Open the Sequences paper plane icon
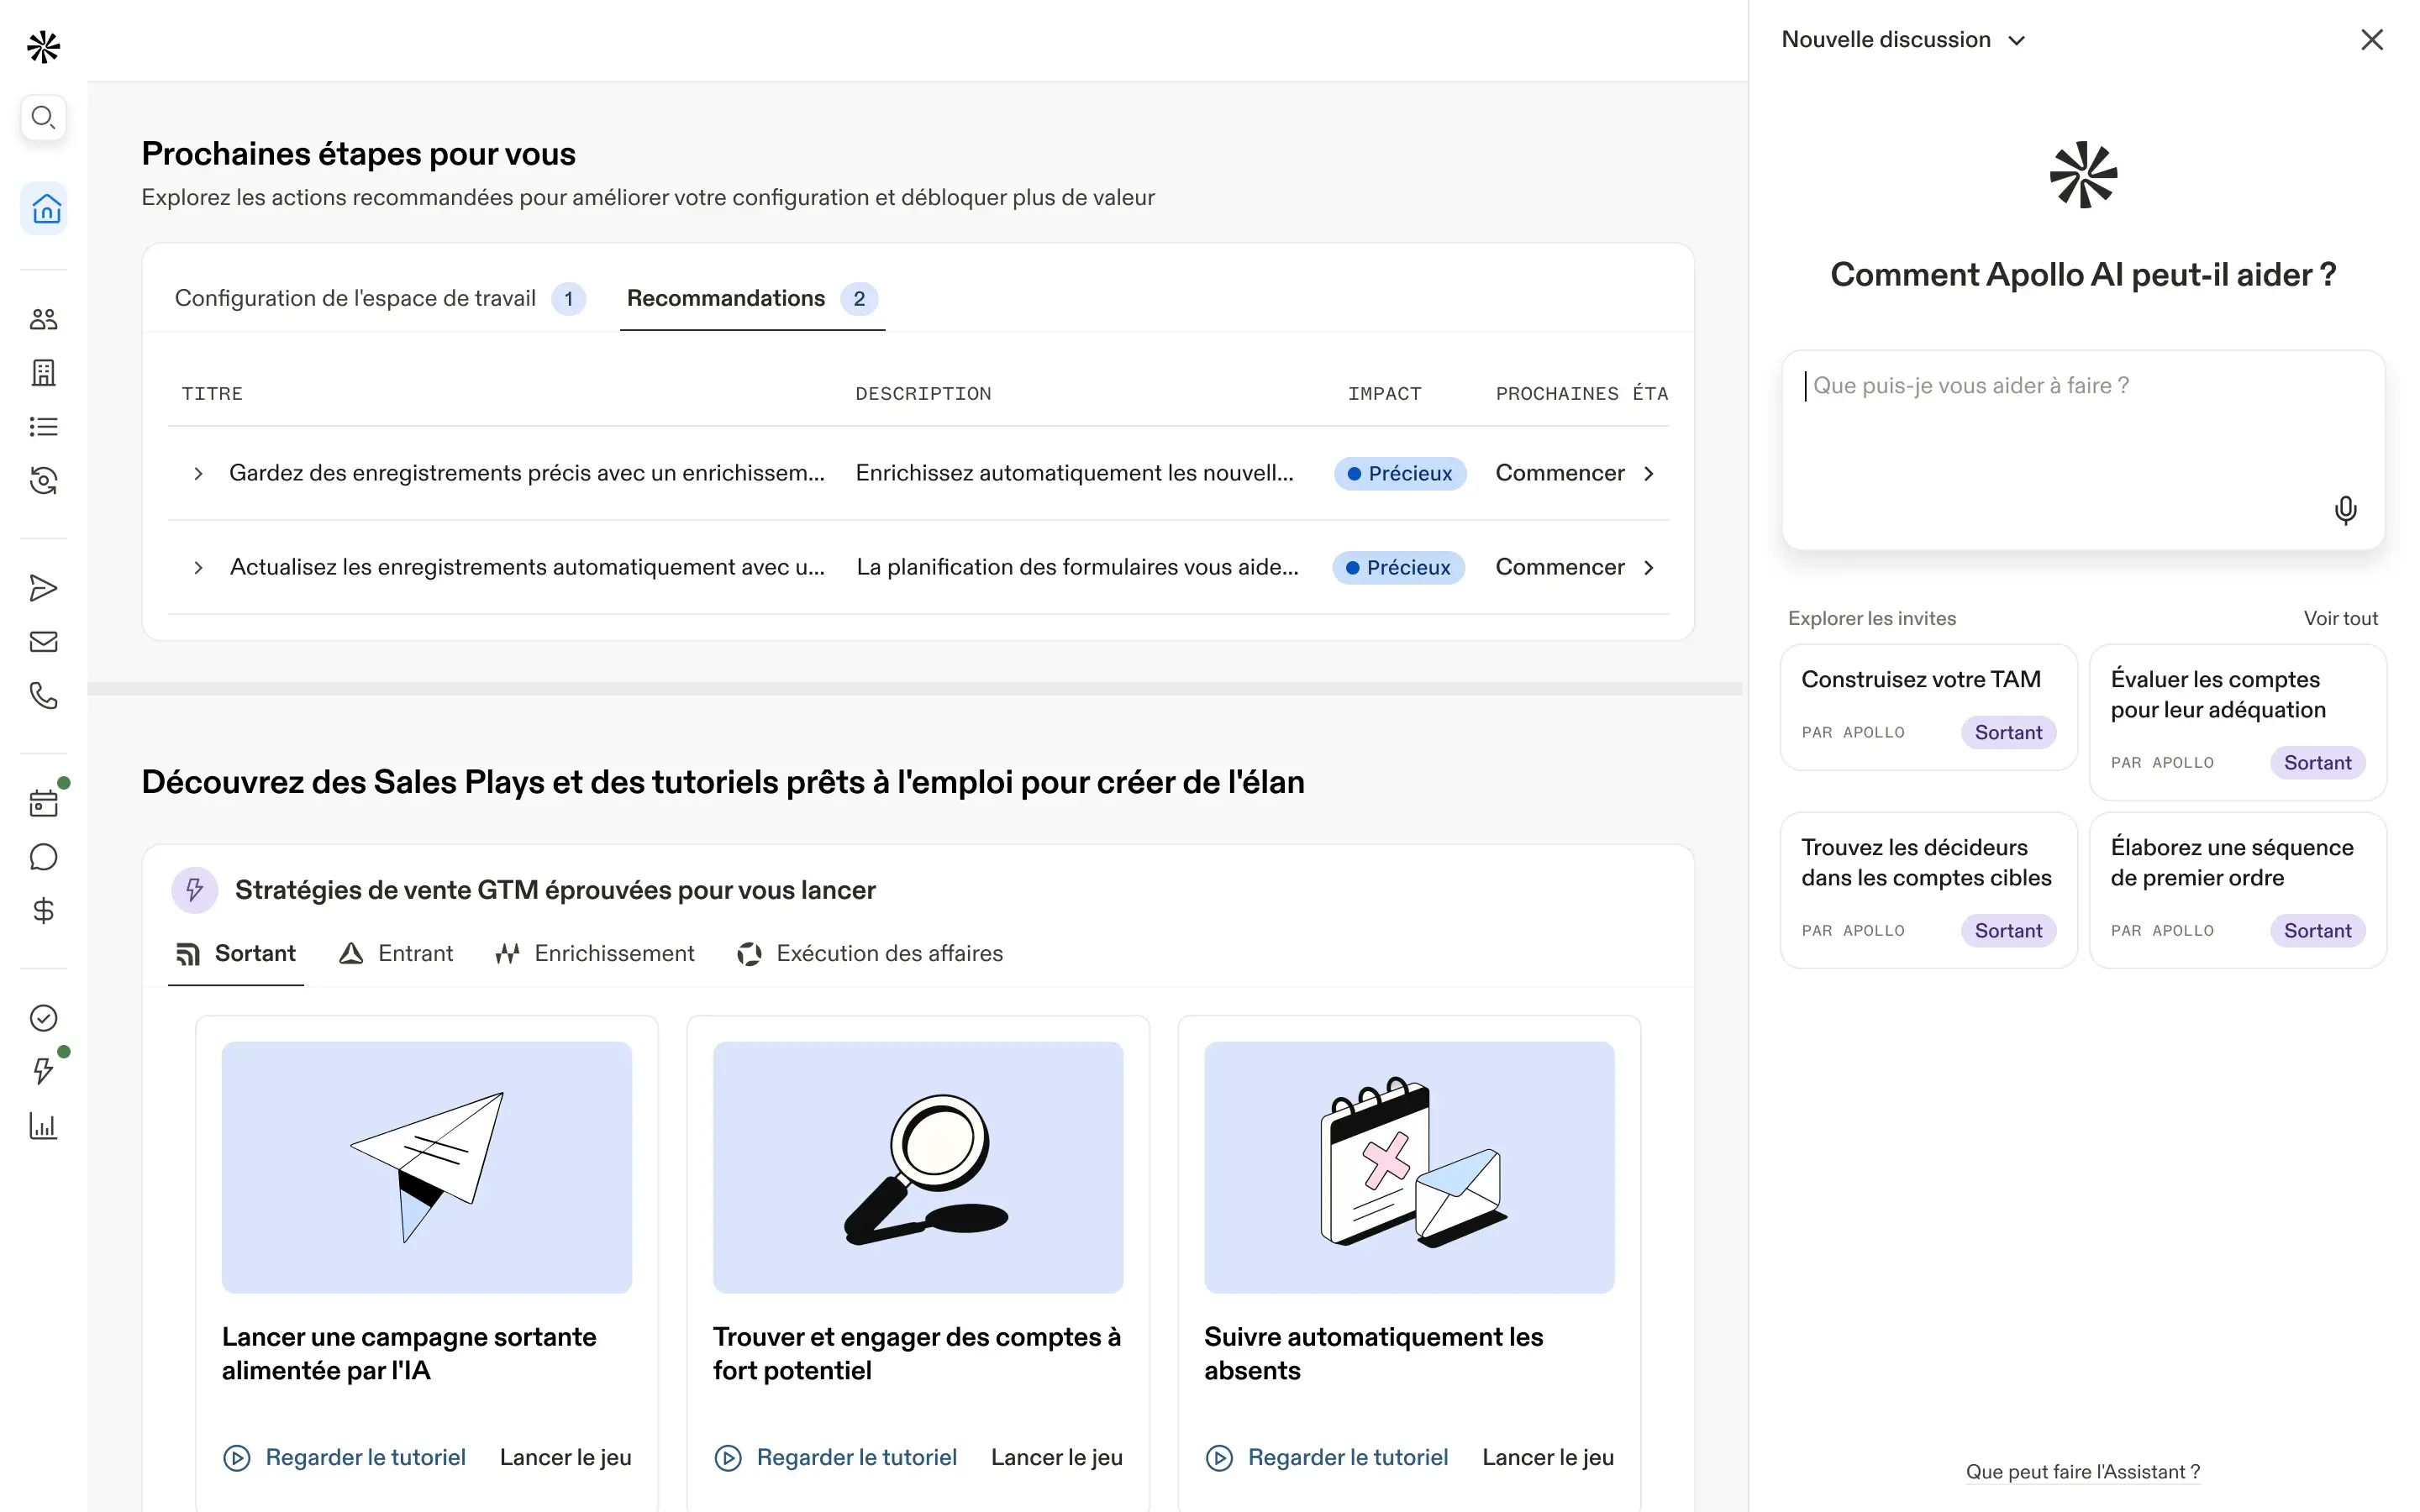 pyautogui.click(x=43, y=588)
